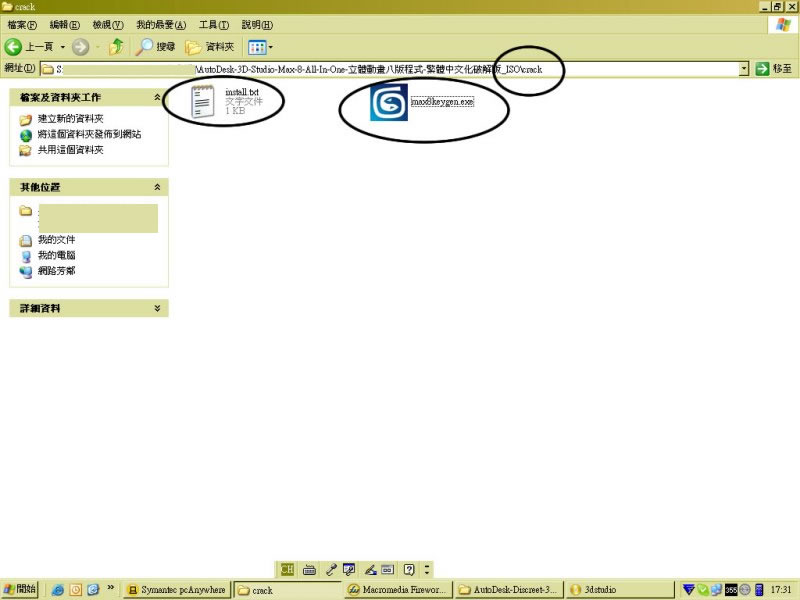Click 建立新的資料夾 link
The image size is (800, 600).
(x=70, y=119)
